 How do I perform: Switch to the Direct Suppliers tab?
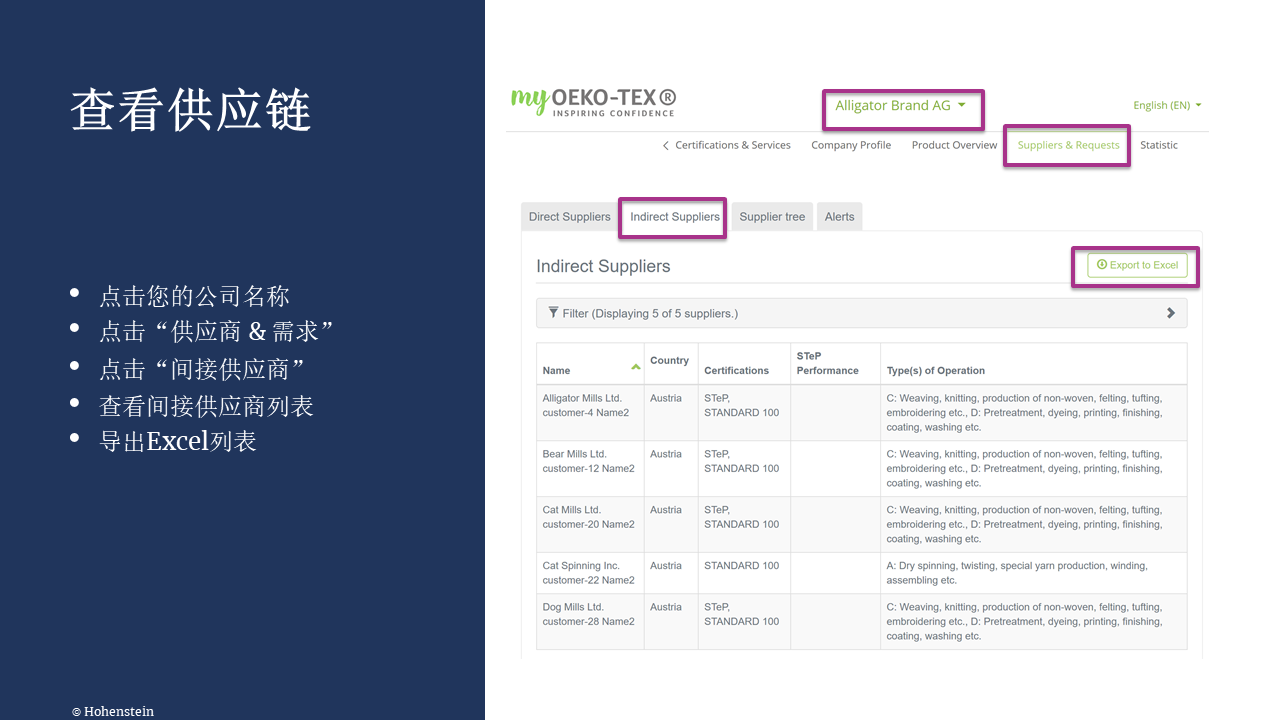point(569,217)
